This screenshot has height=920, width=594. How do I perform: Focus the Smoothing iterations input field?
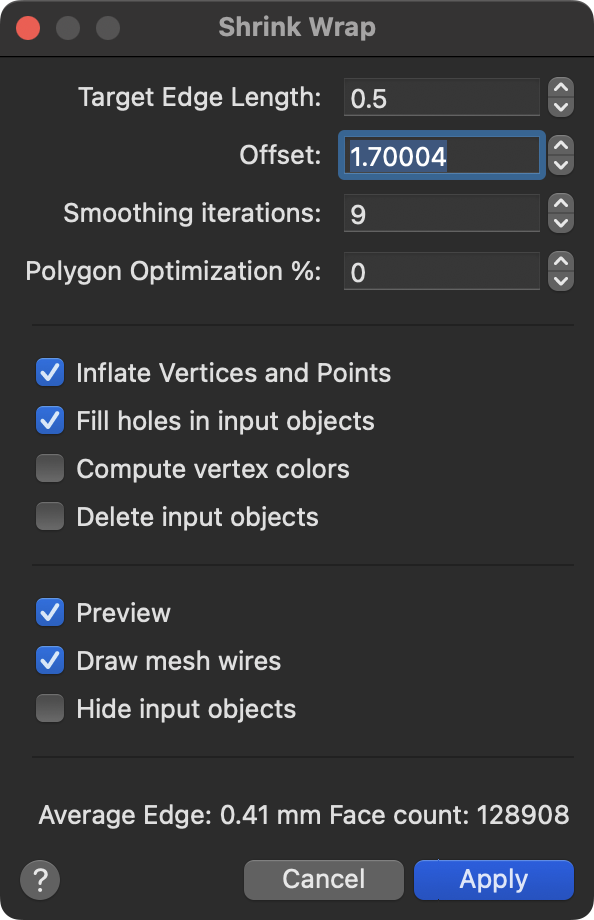point(441,213)
